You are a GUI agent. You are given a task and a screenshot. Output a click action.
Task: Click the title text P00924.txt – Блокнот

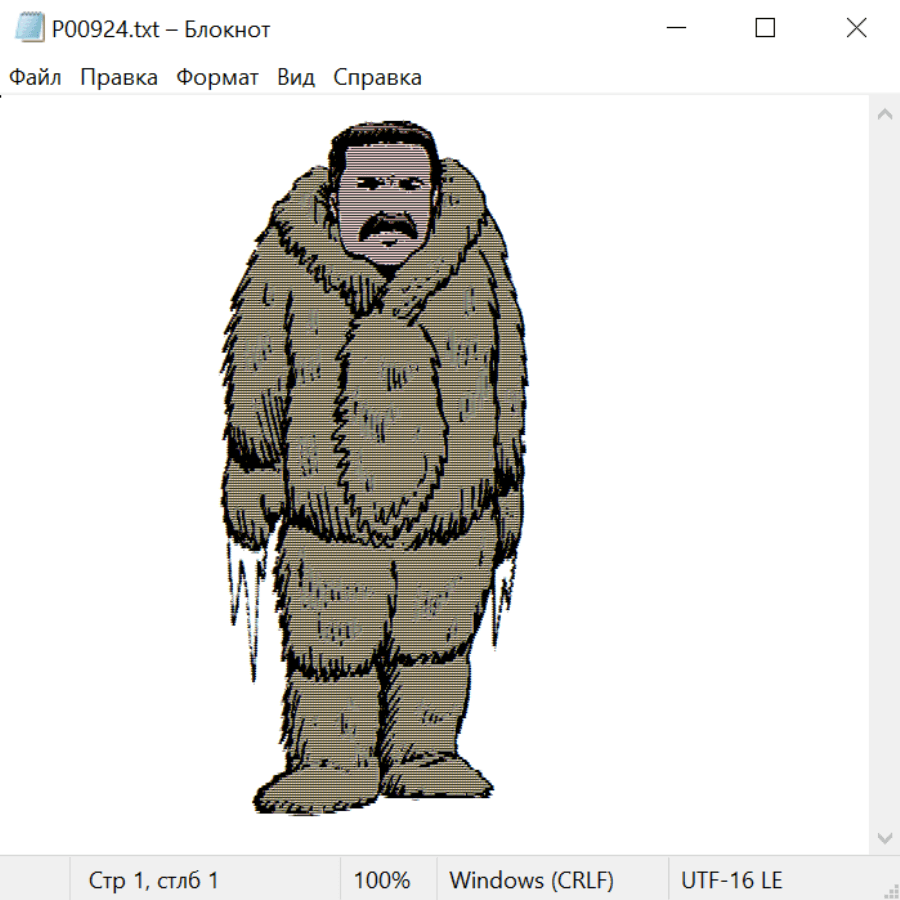click(x=161, y=29)
